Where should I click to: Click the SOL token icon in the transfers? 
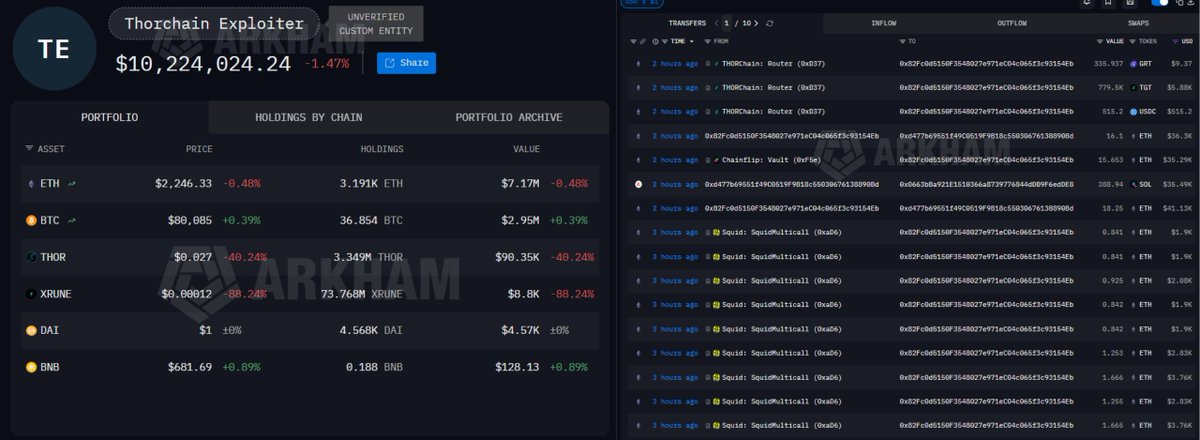[x=1134, y=184]
